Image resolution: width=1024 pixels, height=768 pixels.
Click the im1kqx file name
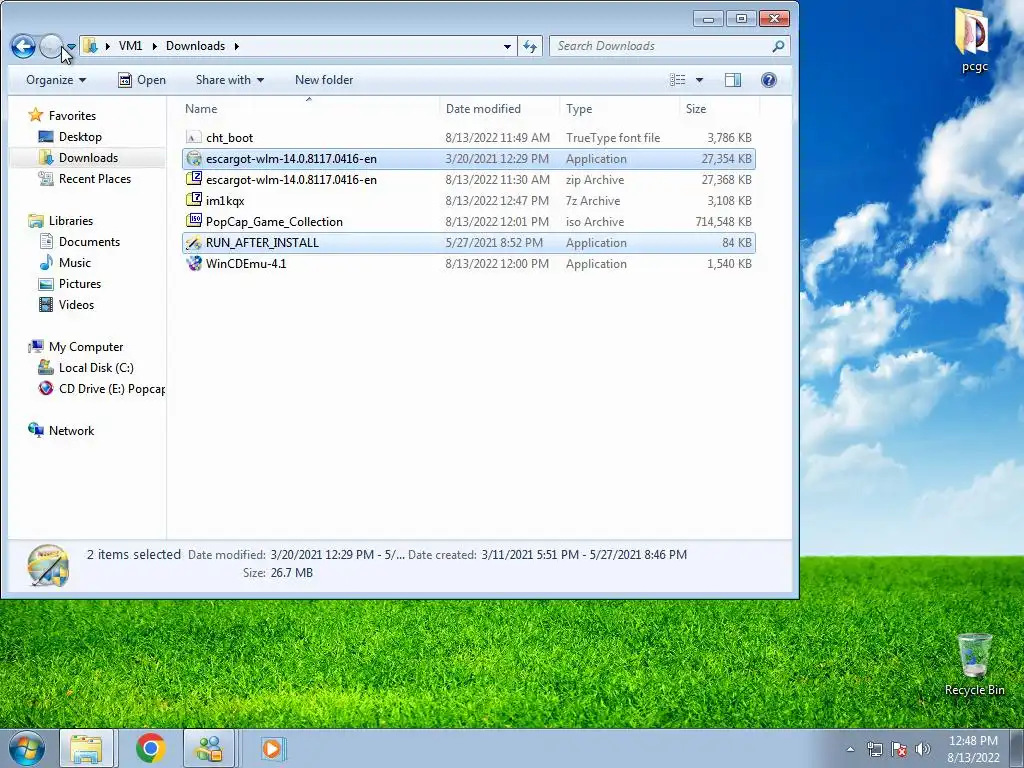click(x=225, y=200)
